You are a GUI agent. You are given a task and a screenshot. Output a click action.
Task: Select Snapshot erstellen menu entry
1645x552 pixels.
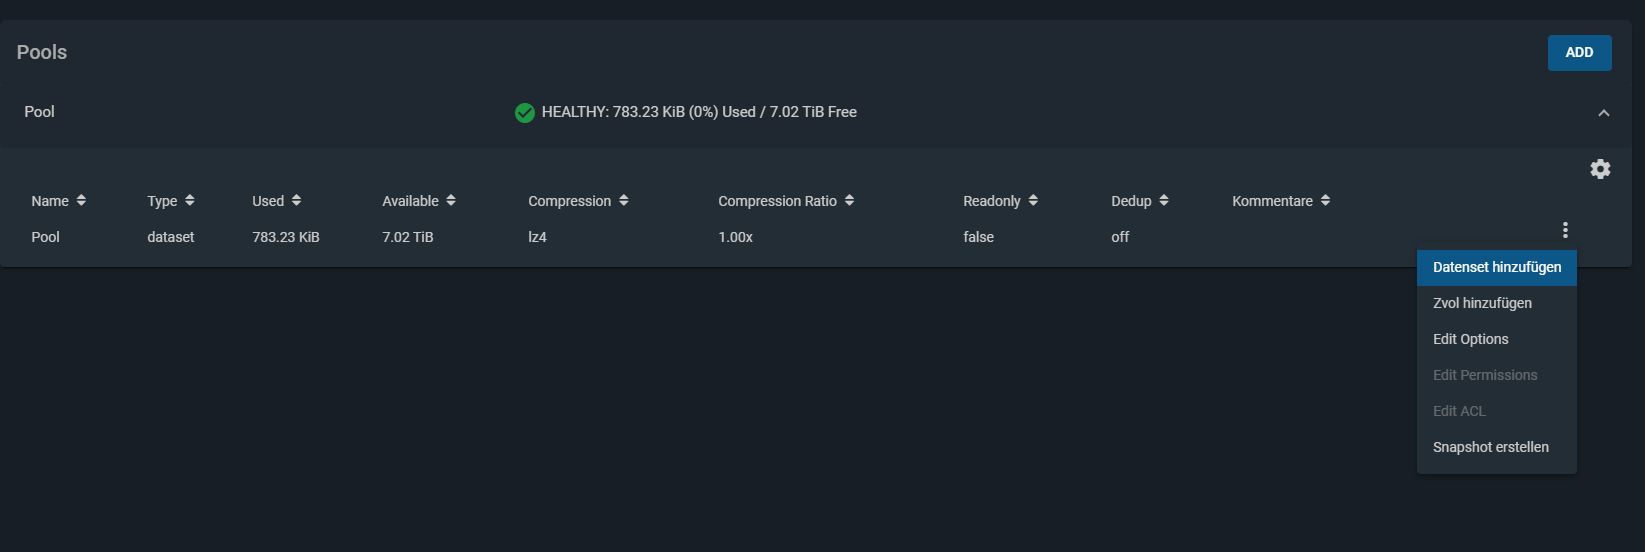pos(1496,447)
